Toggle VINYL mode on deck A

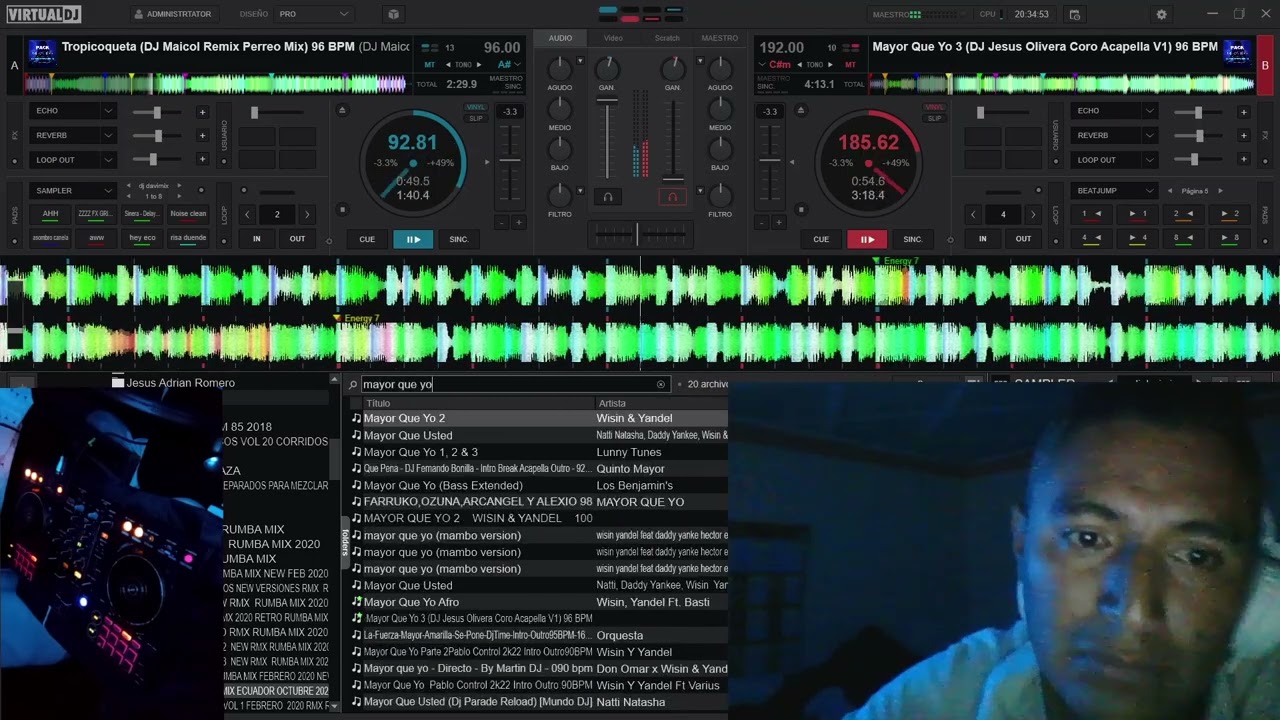coord(475,107)
